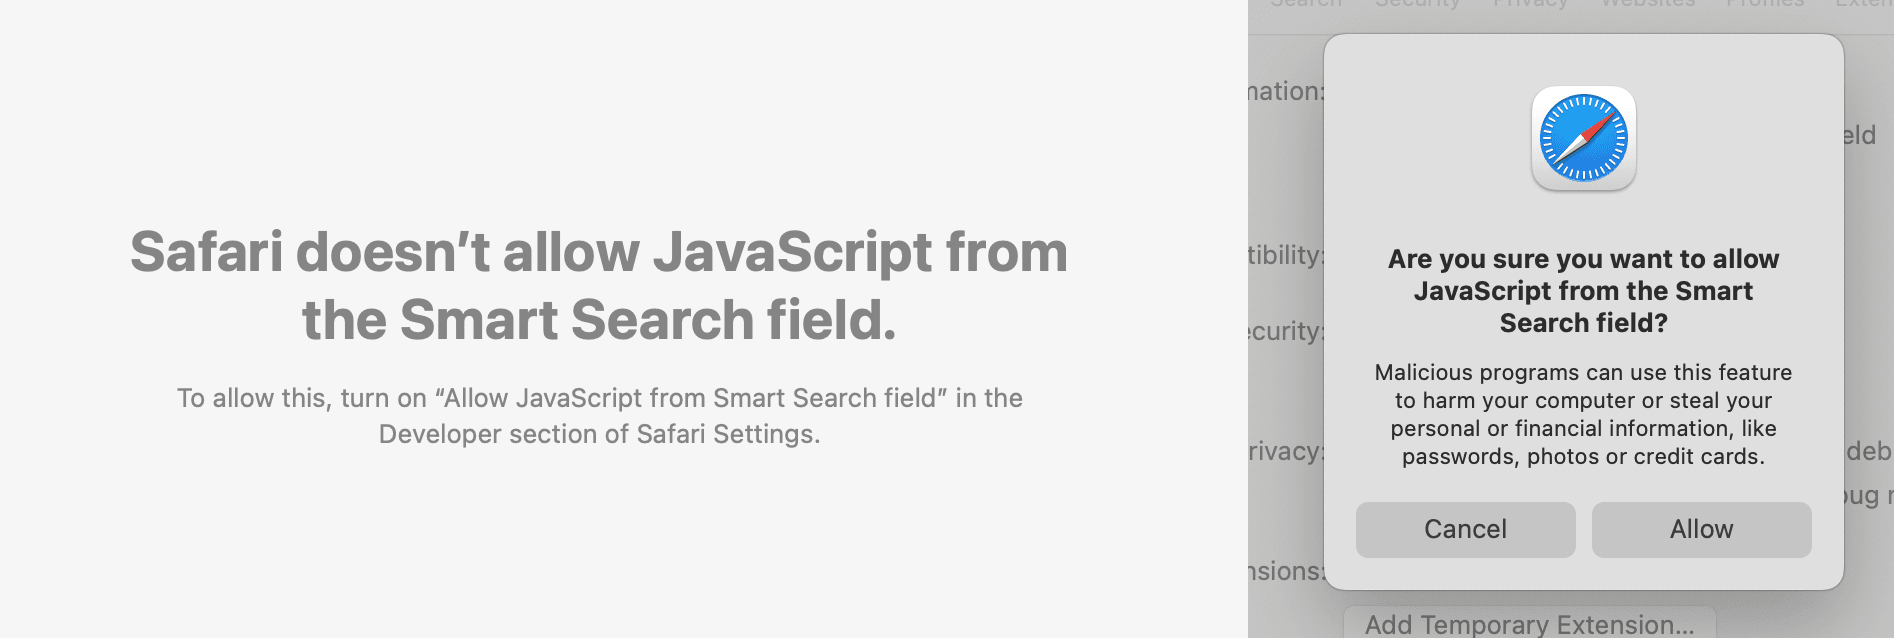Click the dialog title about allowing JavaScript
The width and height of the screenshot is (1894, 638).
click(x=1583, y=291)
